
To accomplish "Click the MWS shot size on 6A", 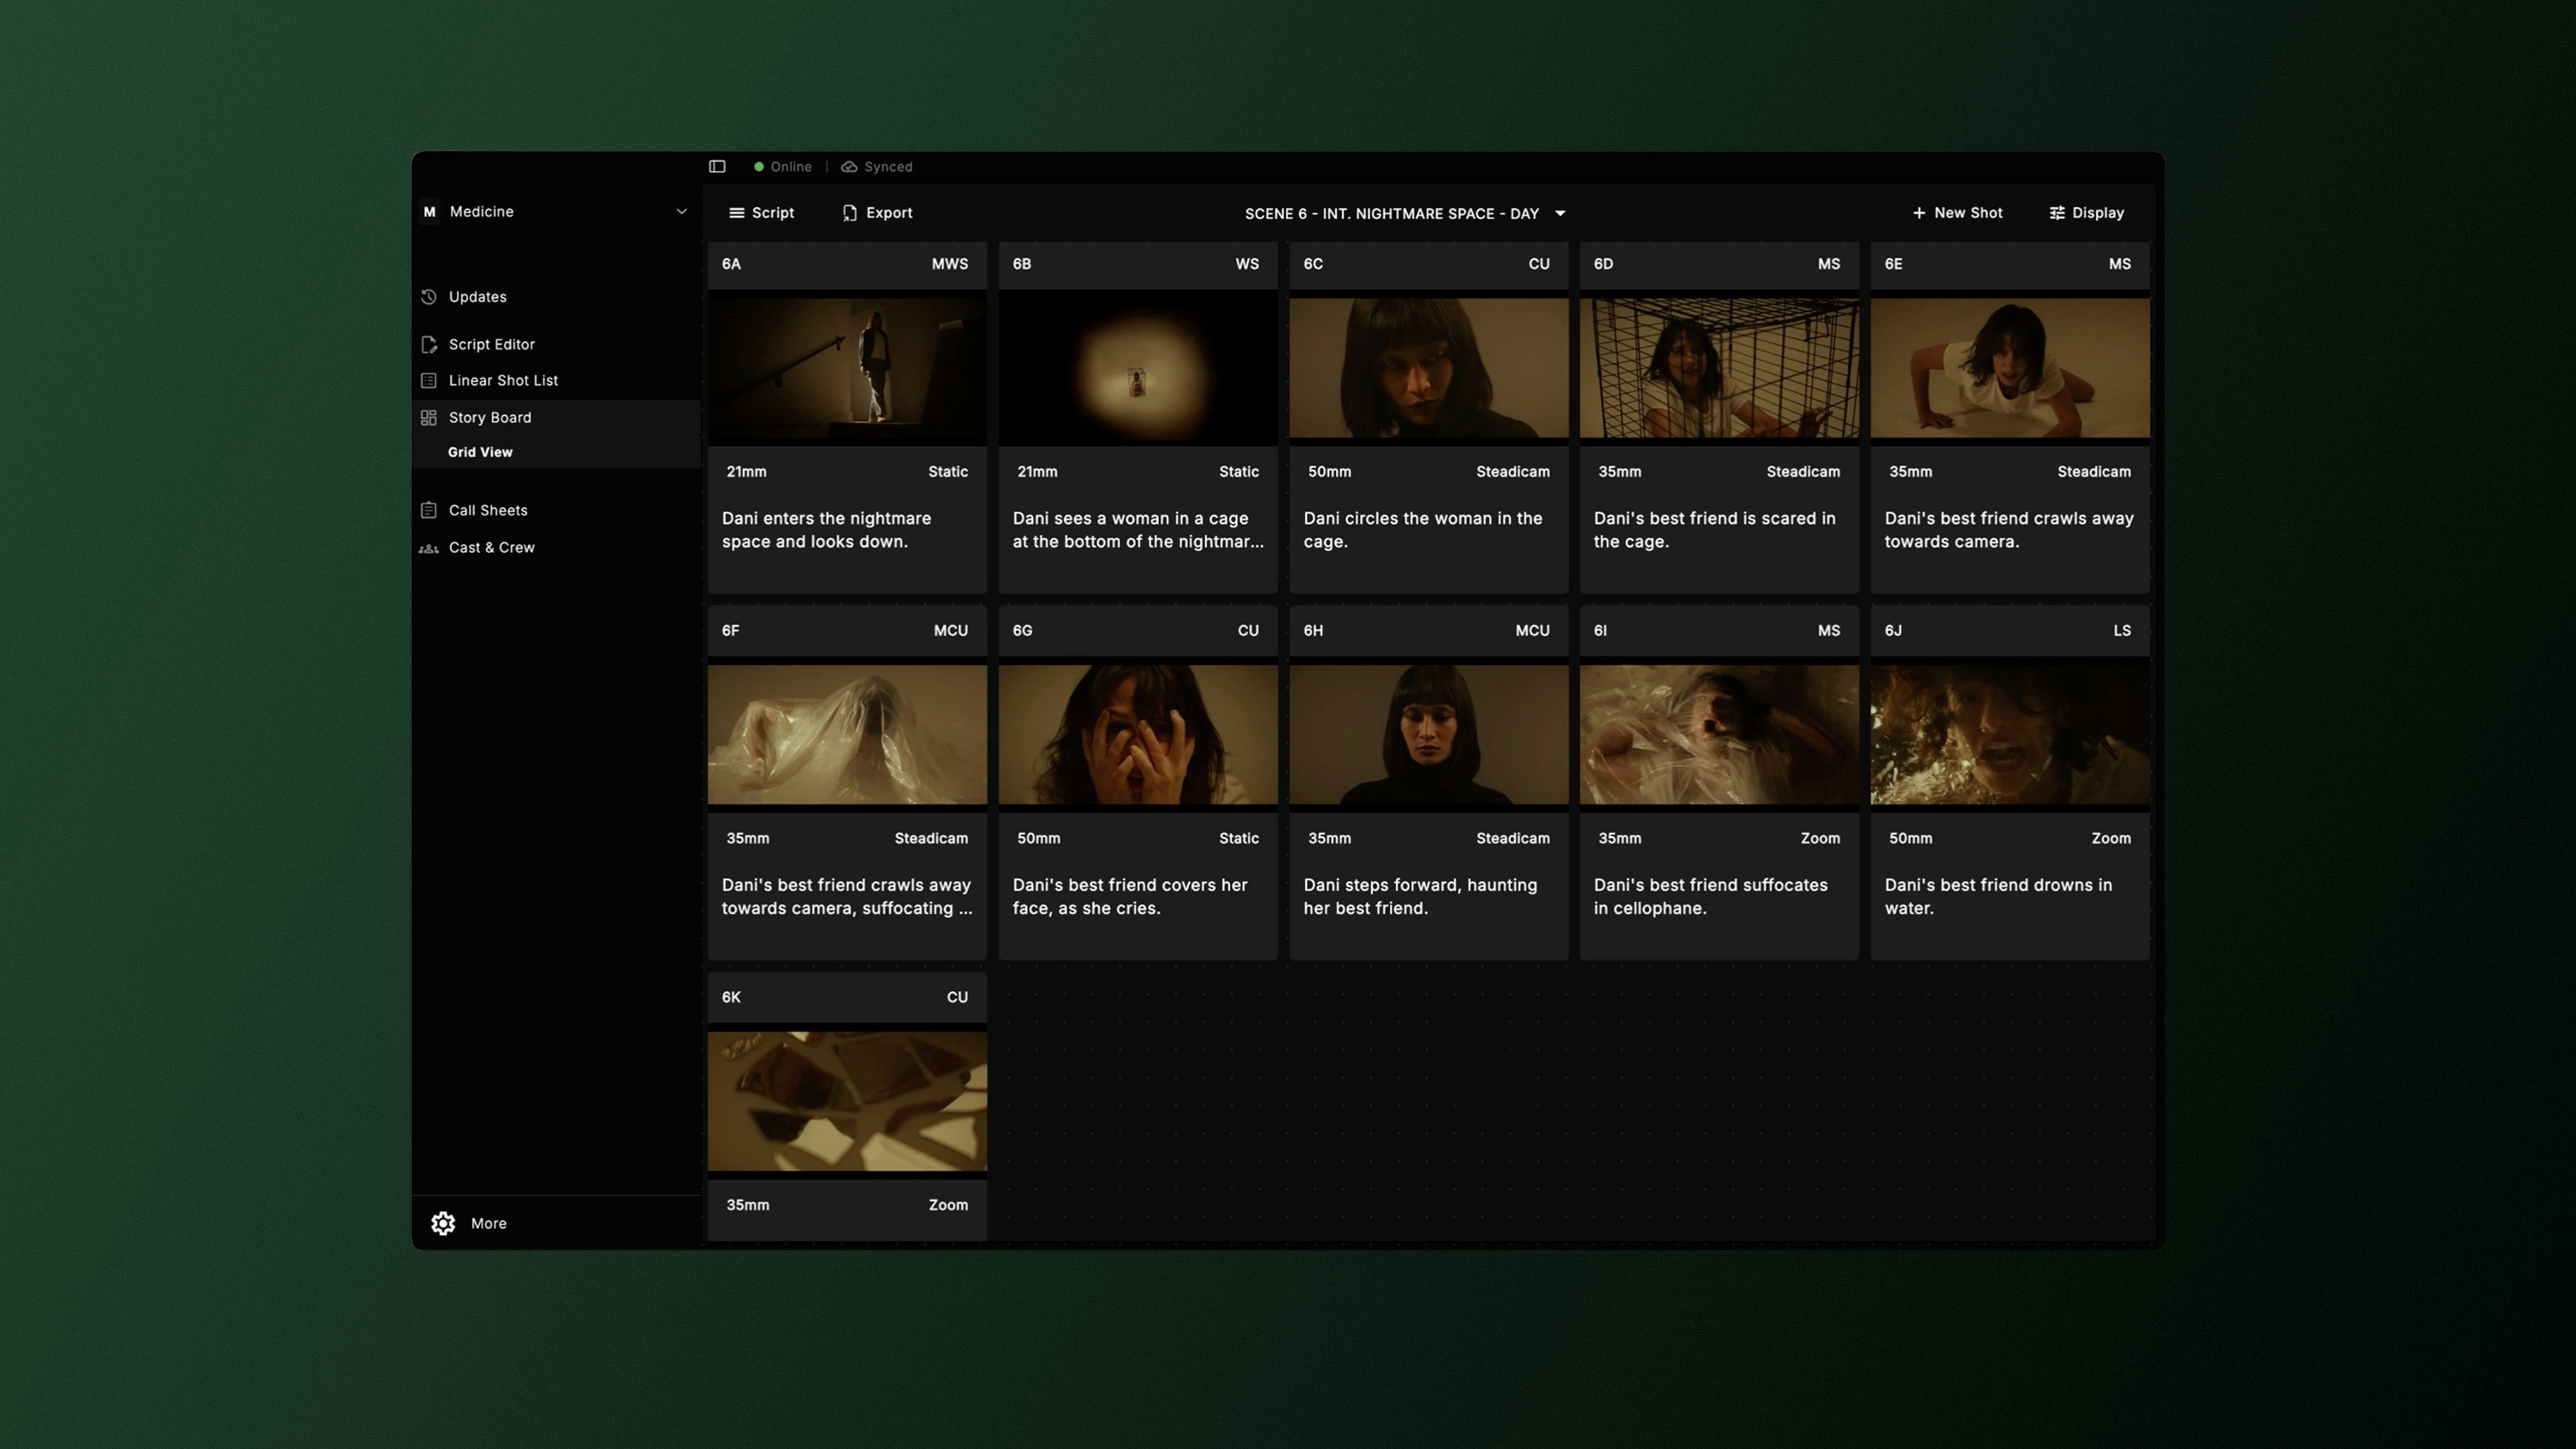I will coord(950,264).
